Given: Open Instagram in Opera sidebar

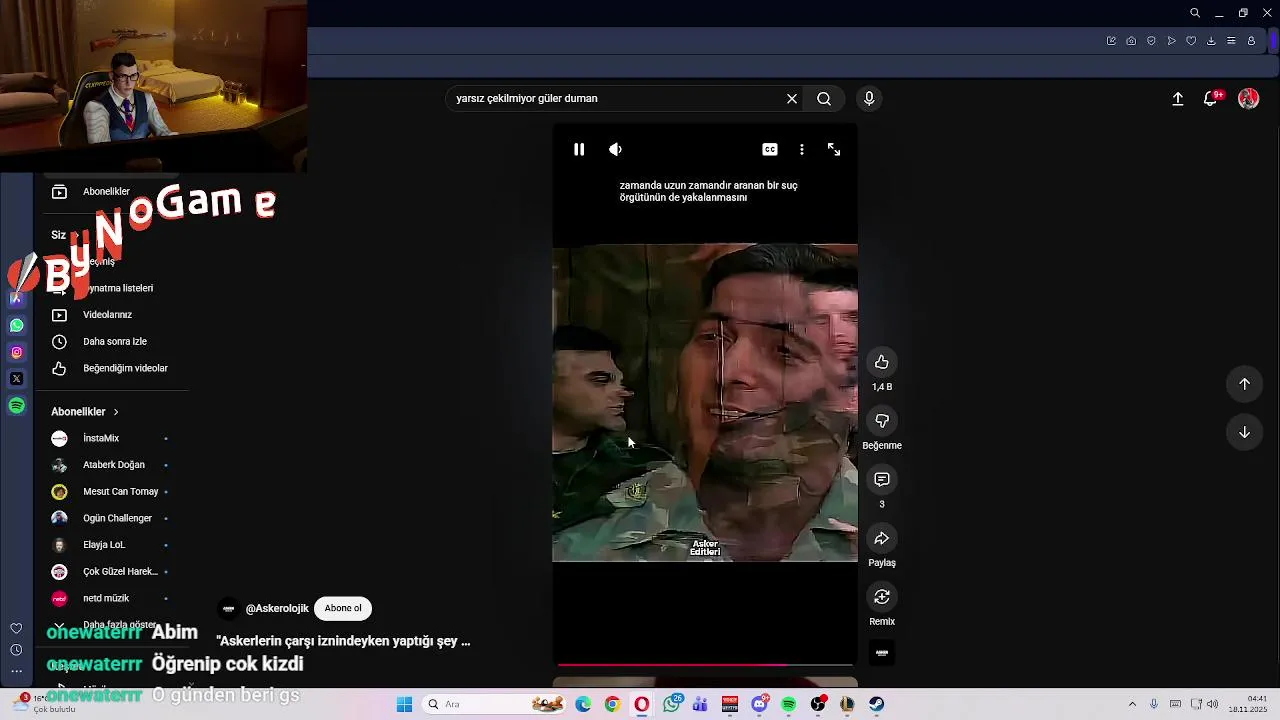Looking at the screenshot, I should click(x=17, y=352).
